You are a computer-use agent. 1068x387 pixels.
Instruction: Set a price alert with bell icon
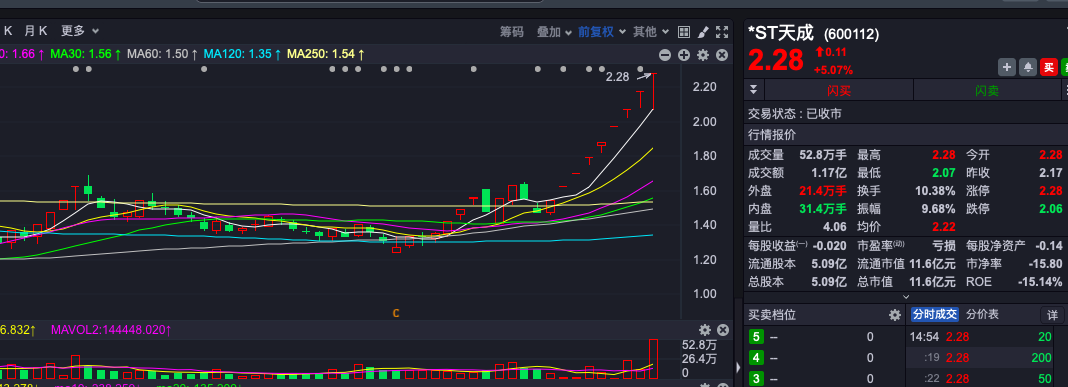tap(1028, 67)
